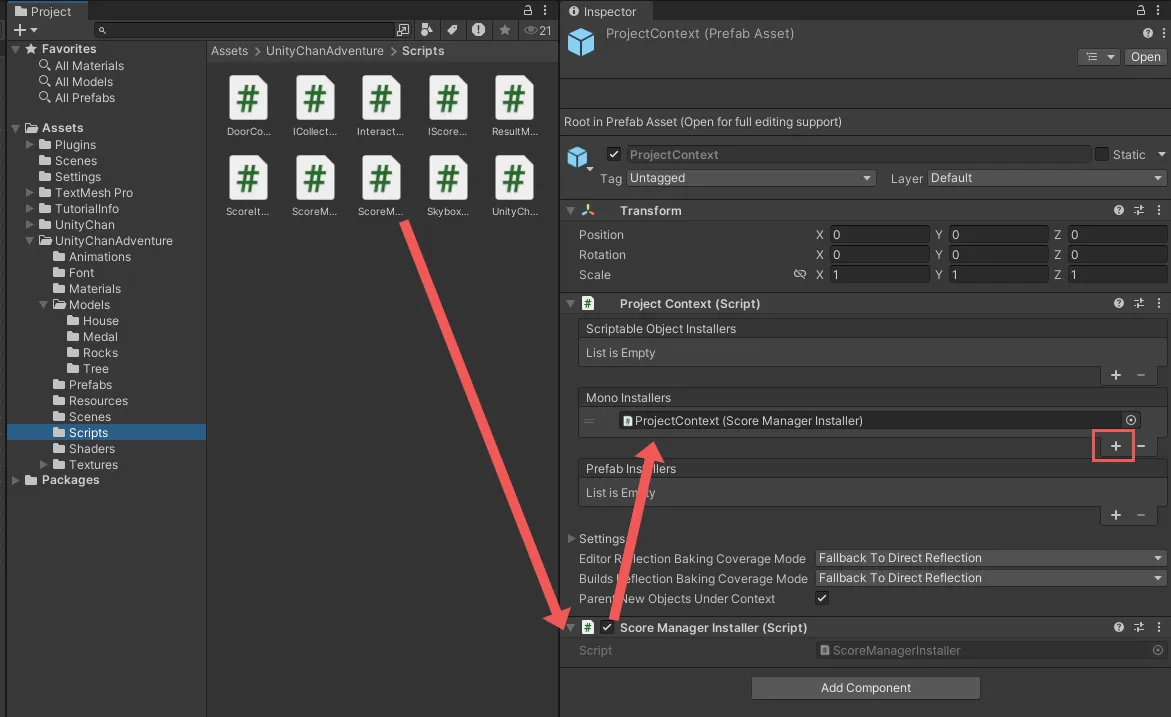Click the Search by Label tag icon

point(452,30)
